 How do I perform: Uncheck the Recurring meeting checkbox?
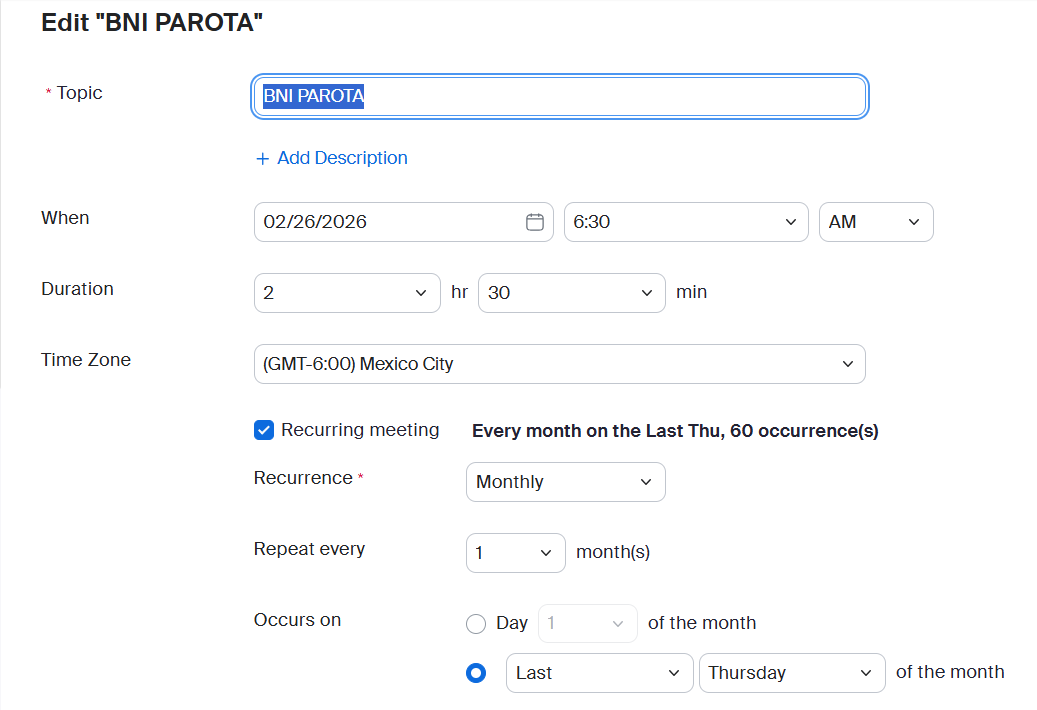point(264,430)
